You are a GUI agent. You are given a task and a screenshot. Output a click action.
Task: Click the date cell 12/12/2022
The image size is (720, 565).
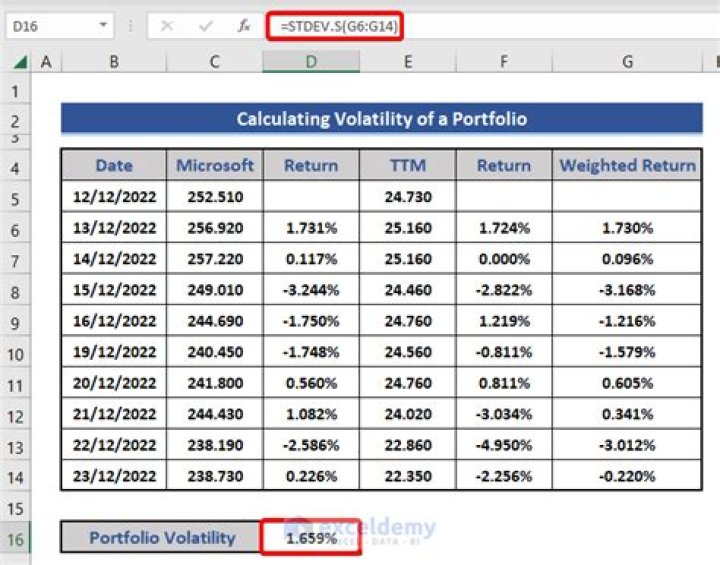pyautogui.click(x=114, y=197)
